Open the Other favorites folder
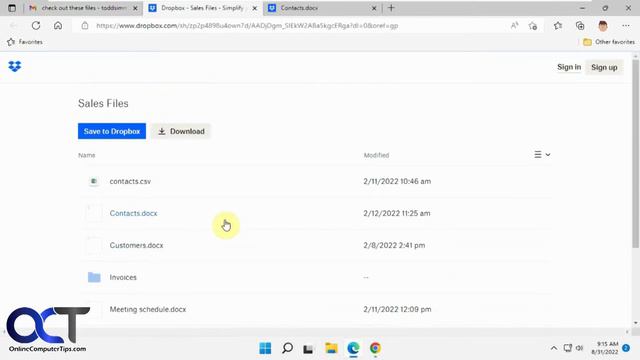This screenshot has height=360, width=640. click(609, 42)
